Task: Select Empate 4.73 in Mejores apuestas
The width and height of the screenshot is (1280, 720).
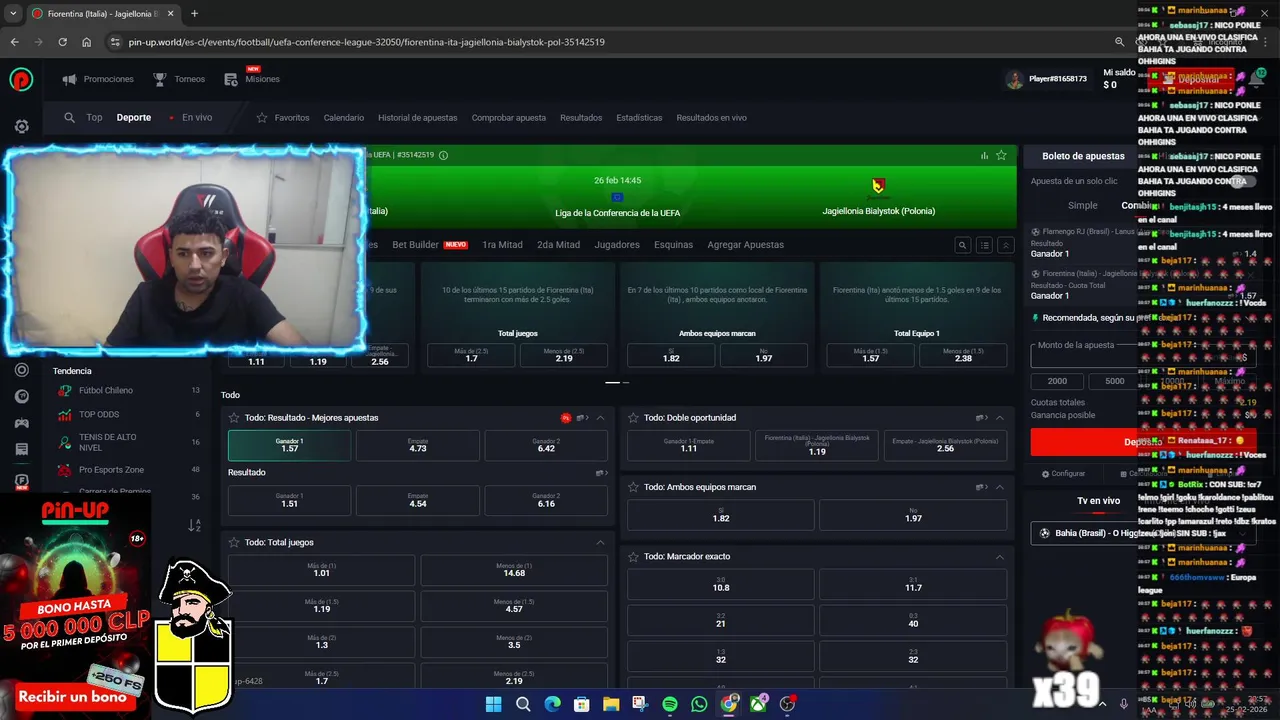Action: [418, 445]
